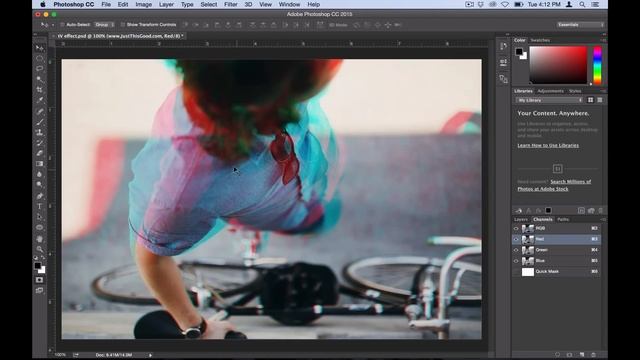This screenshot has width=640, height=360.
Task: Open the Image menu
Action: [x=143, y=4]
